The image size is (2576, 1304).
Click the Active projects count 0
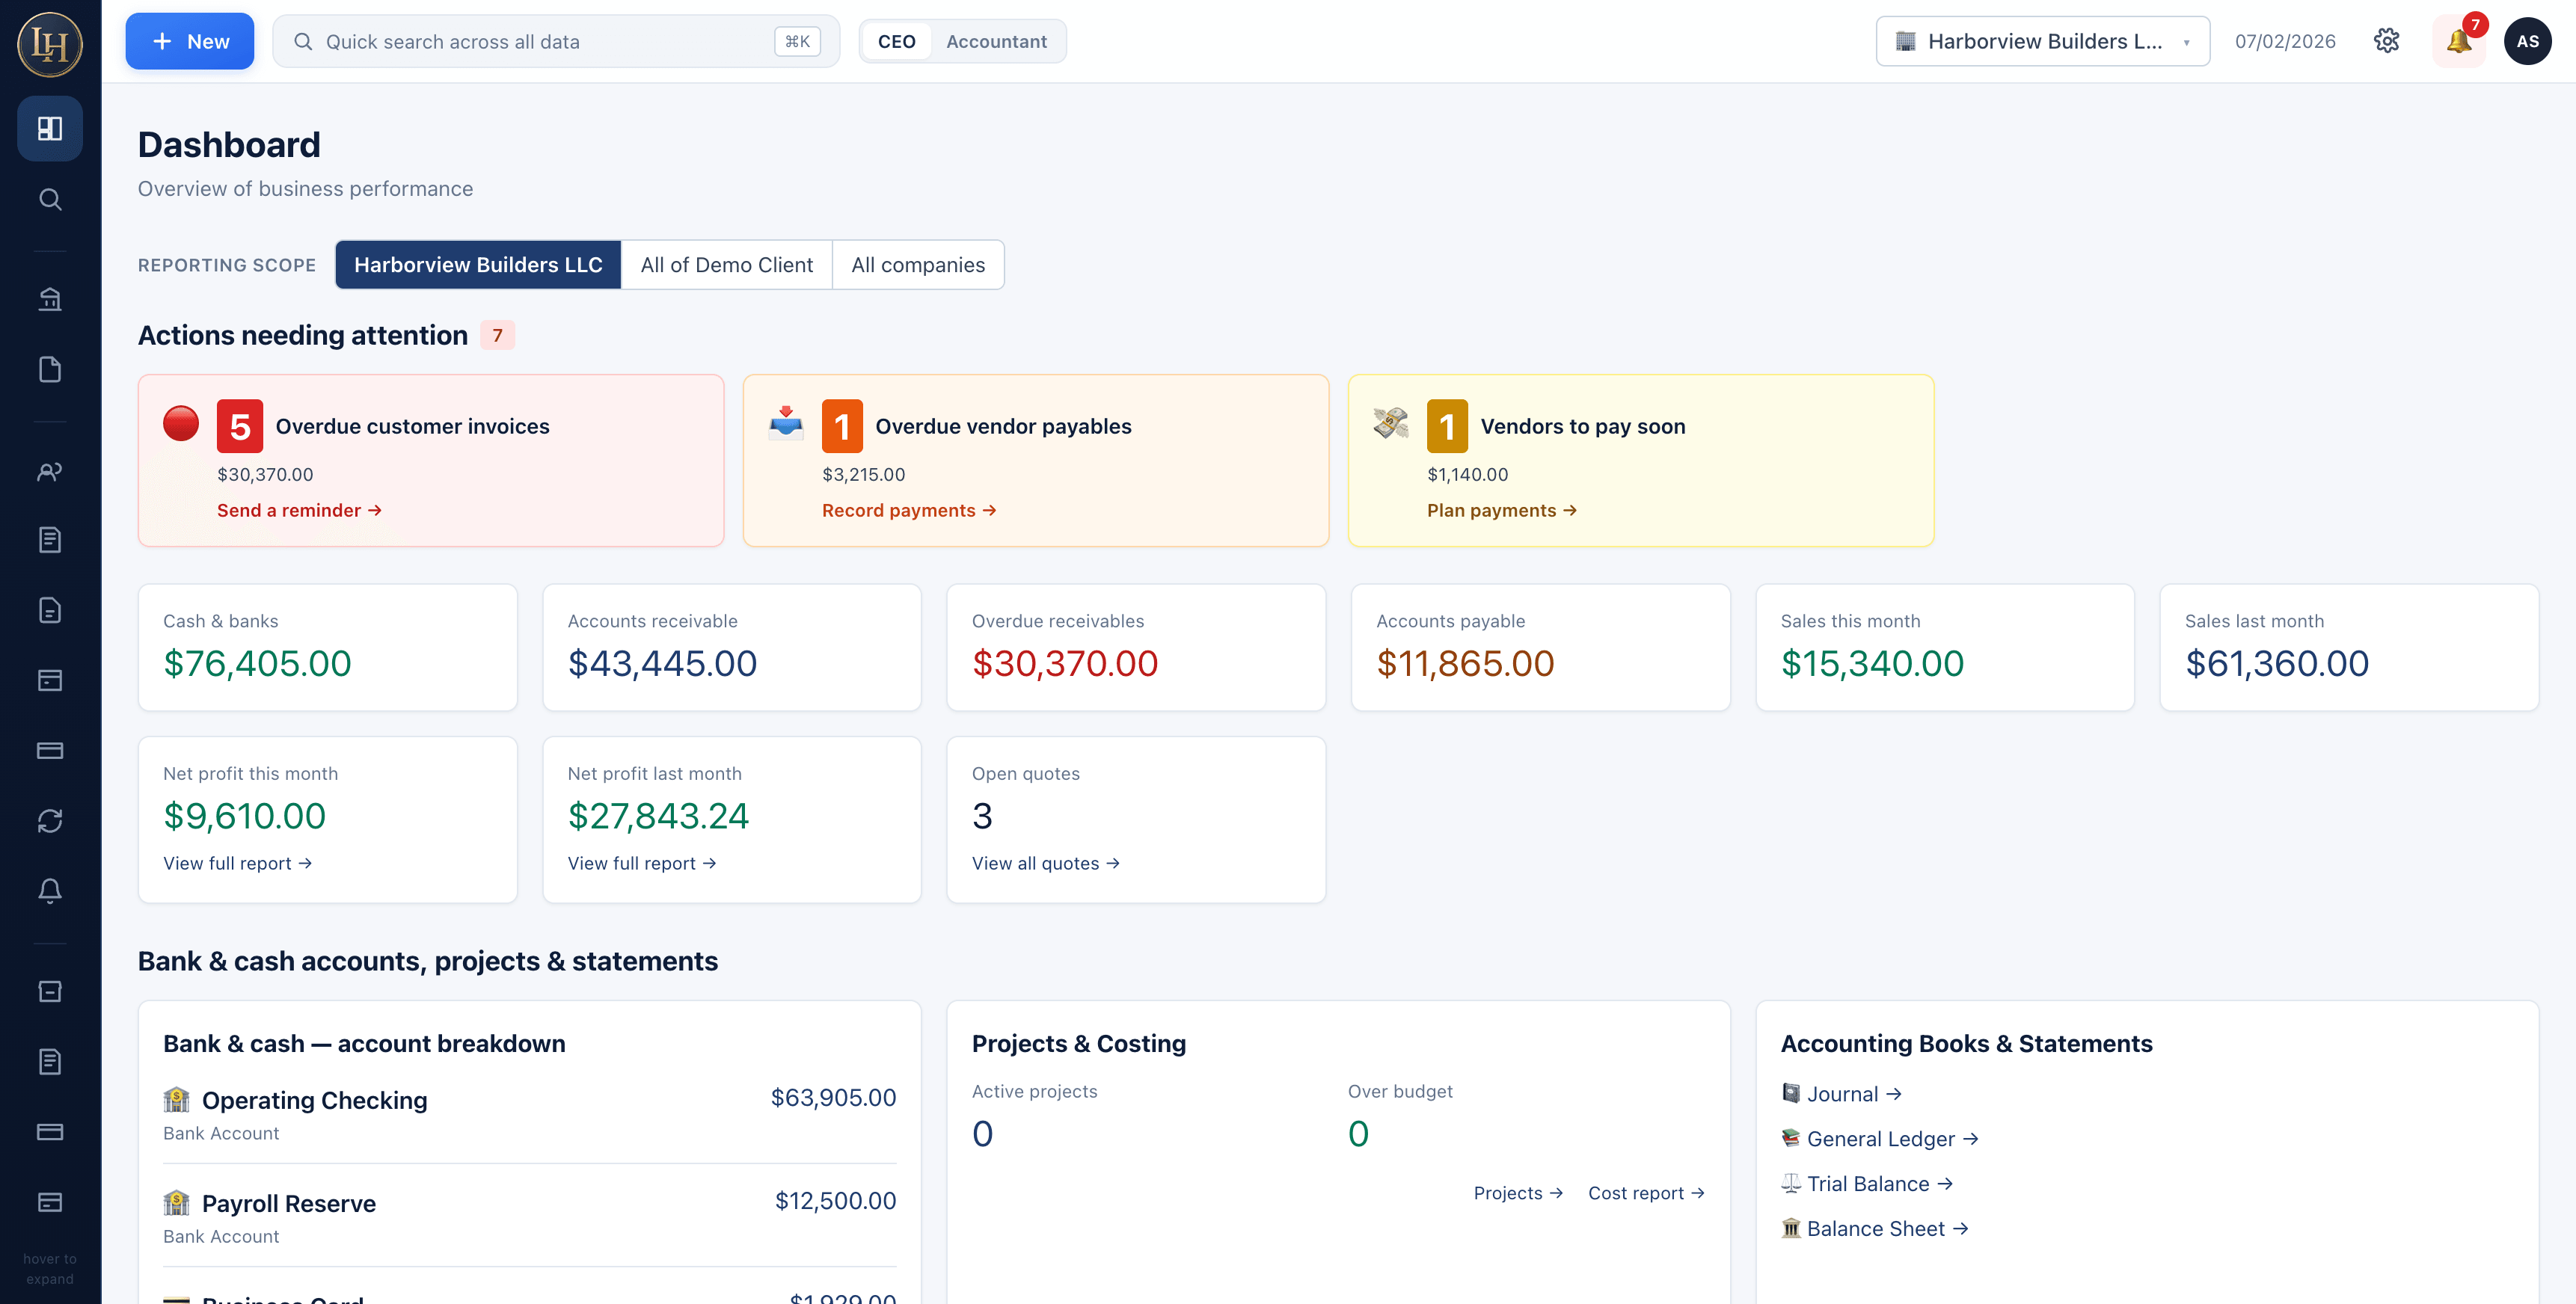click(982, 1134)
